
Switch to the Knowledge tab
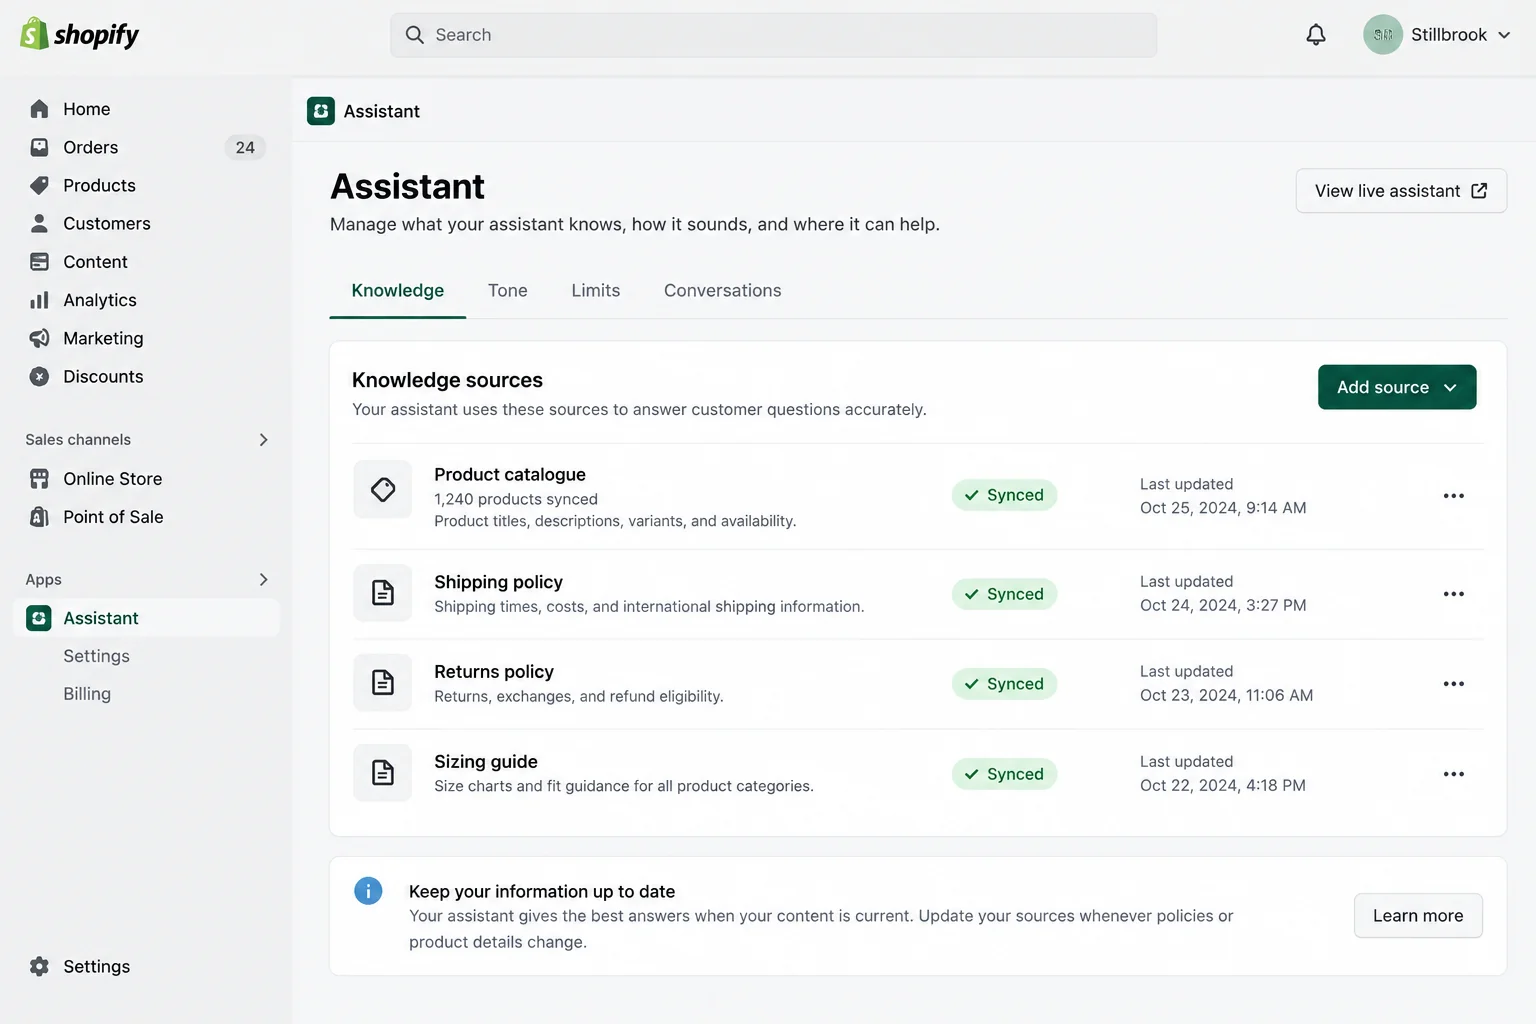point(397,291)
